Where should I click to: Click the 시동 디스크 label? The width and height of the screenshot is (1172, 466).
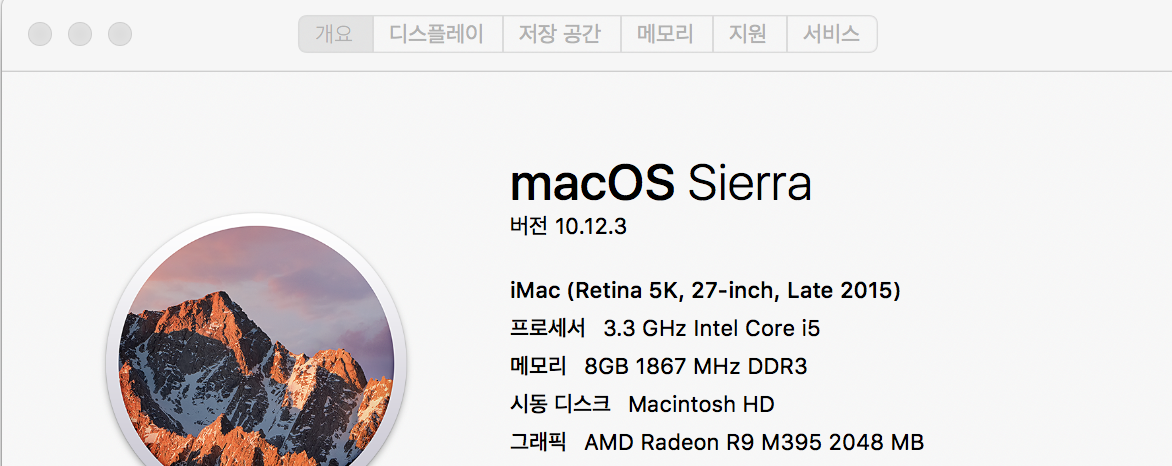[x=559, y=405]
